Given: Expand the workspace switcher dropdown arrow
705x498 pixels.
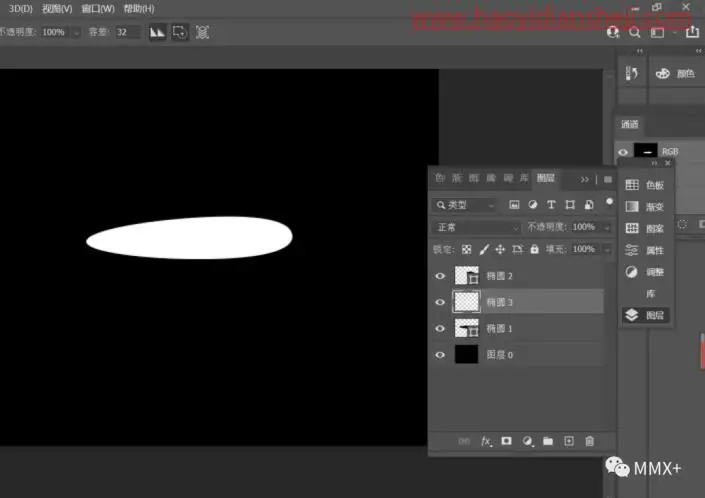Looking at the screenshot, I should point(674,32).
